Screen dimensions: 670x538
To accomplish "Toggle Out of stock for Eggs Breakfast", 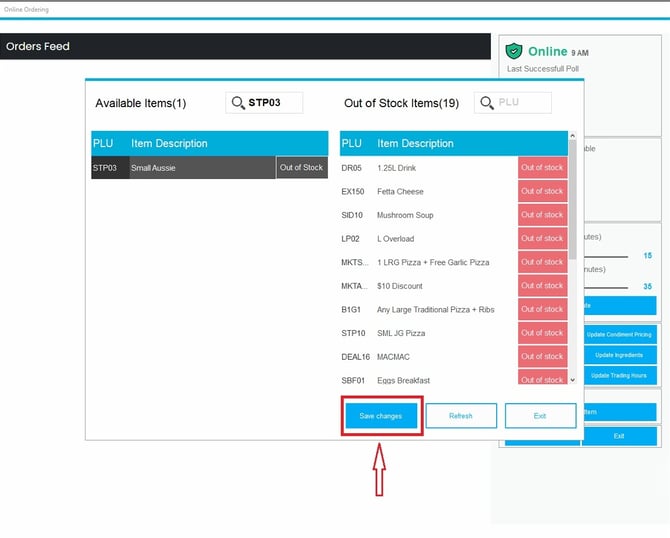I will [x=542, y=377].
